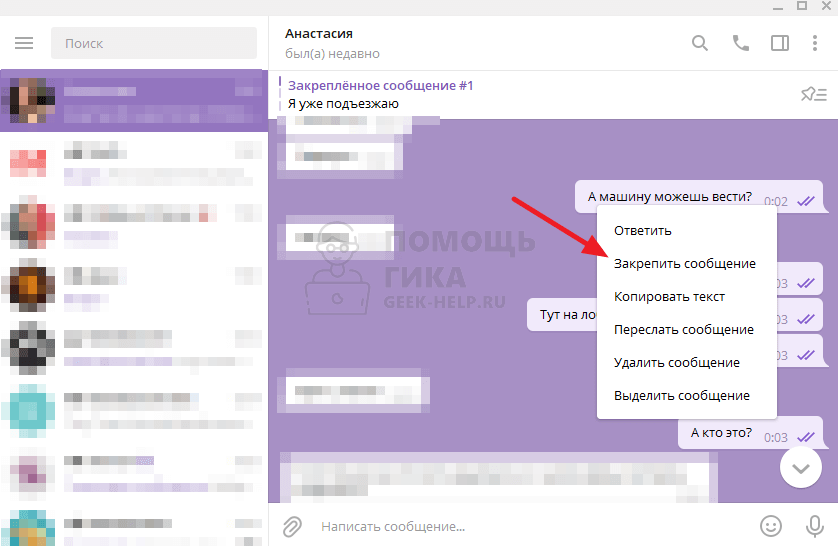The width and height of the screenshot is (838, 546).
Task: Click 'Выделить сообщение' menu item
Action: tap(681, 395)
